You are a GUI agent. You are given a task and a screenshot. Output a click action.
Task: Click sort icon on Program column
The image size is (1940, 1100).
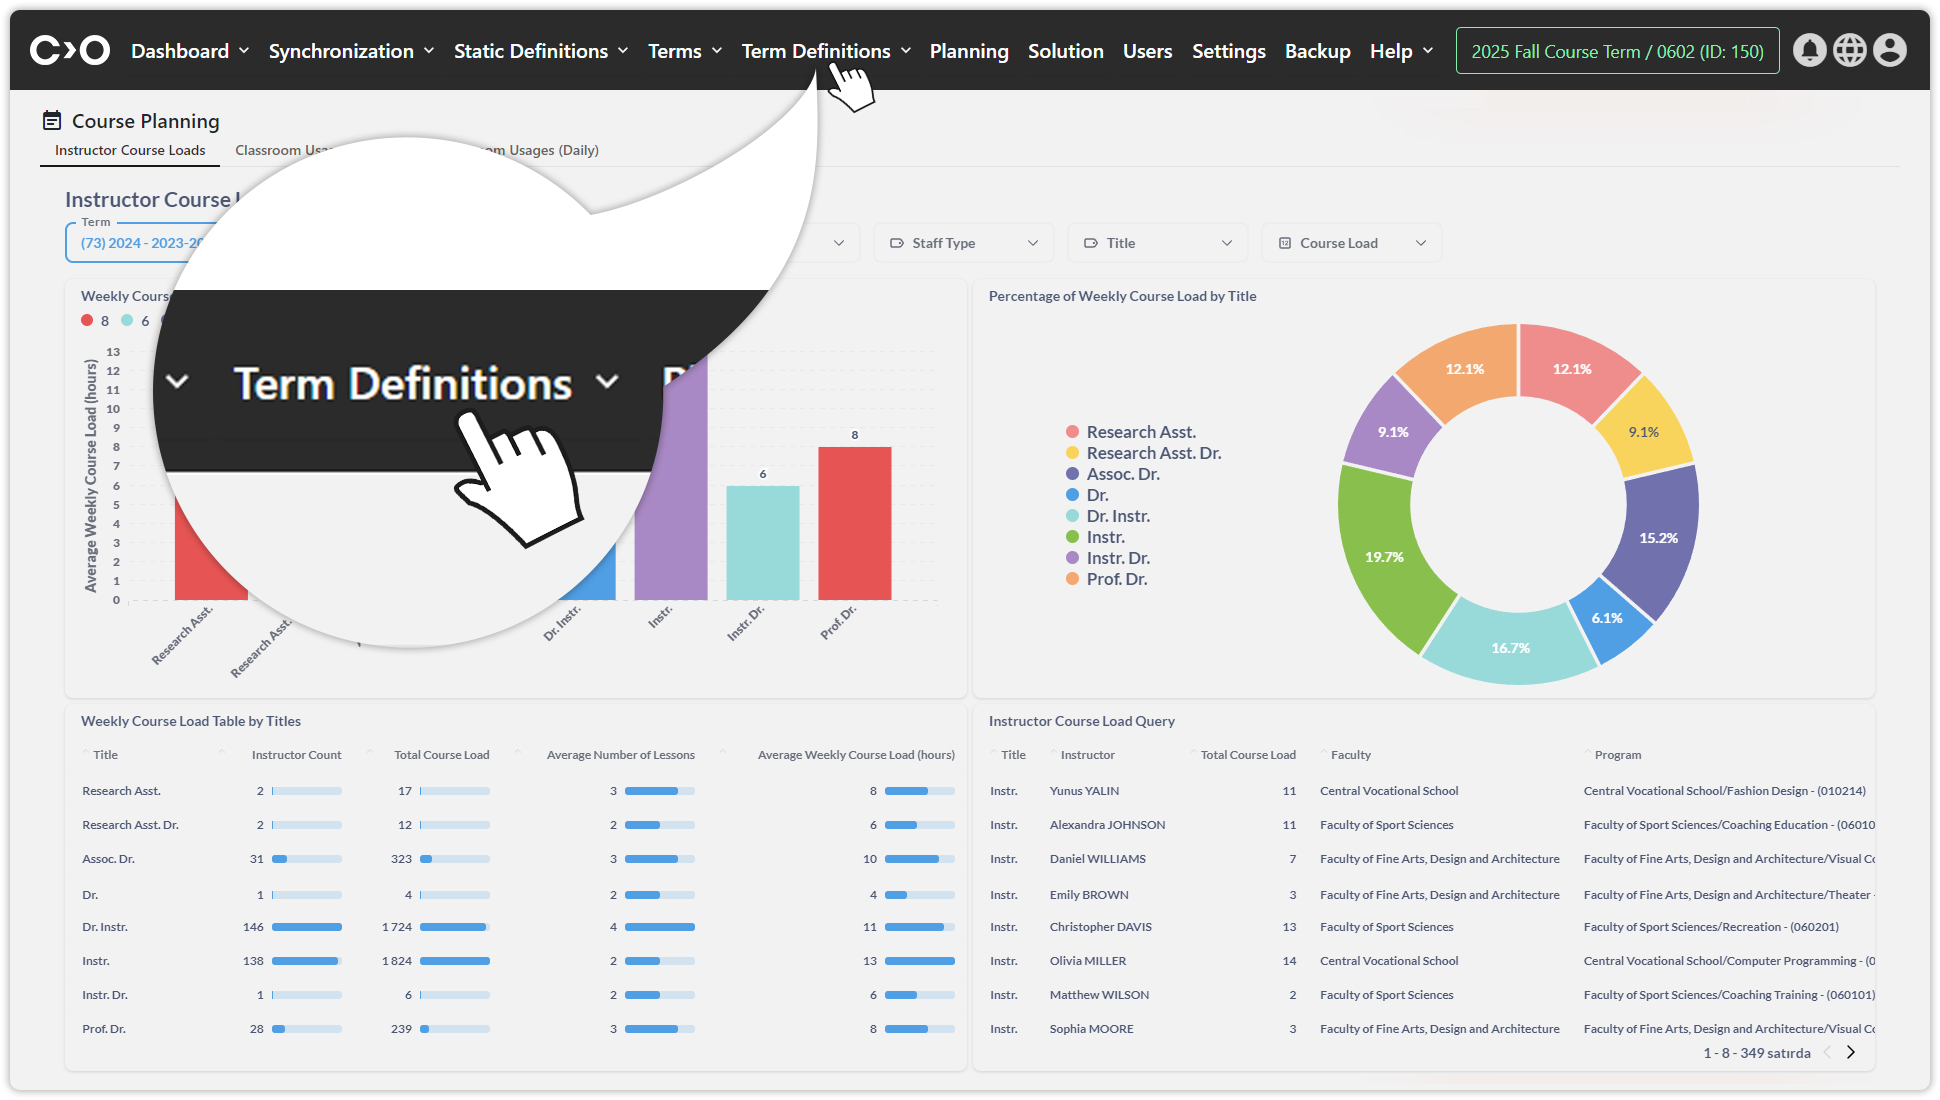[x=1587, y=753]
